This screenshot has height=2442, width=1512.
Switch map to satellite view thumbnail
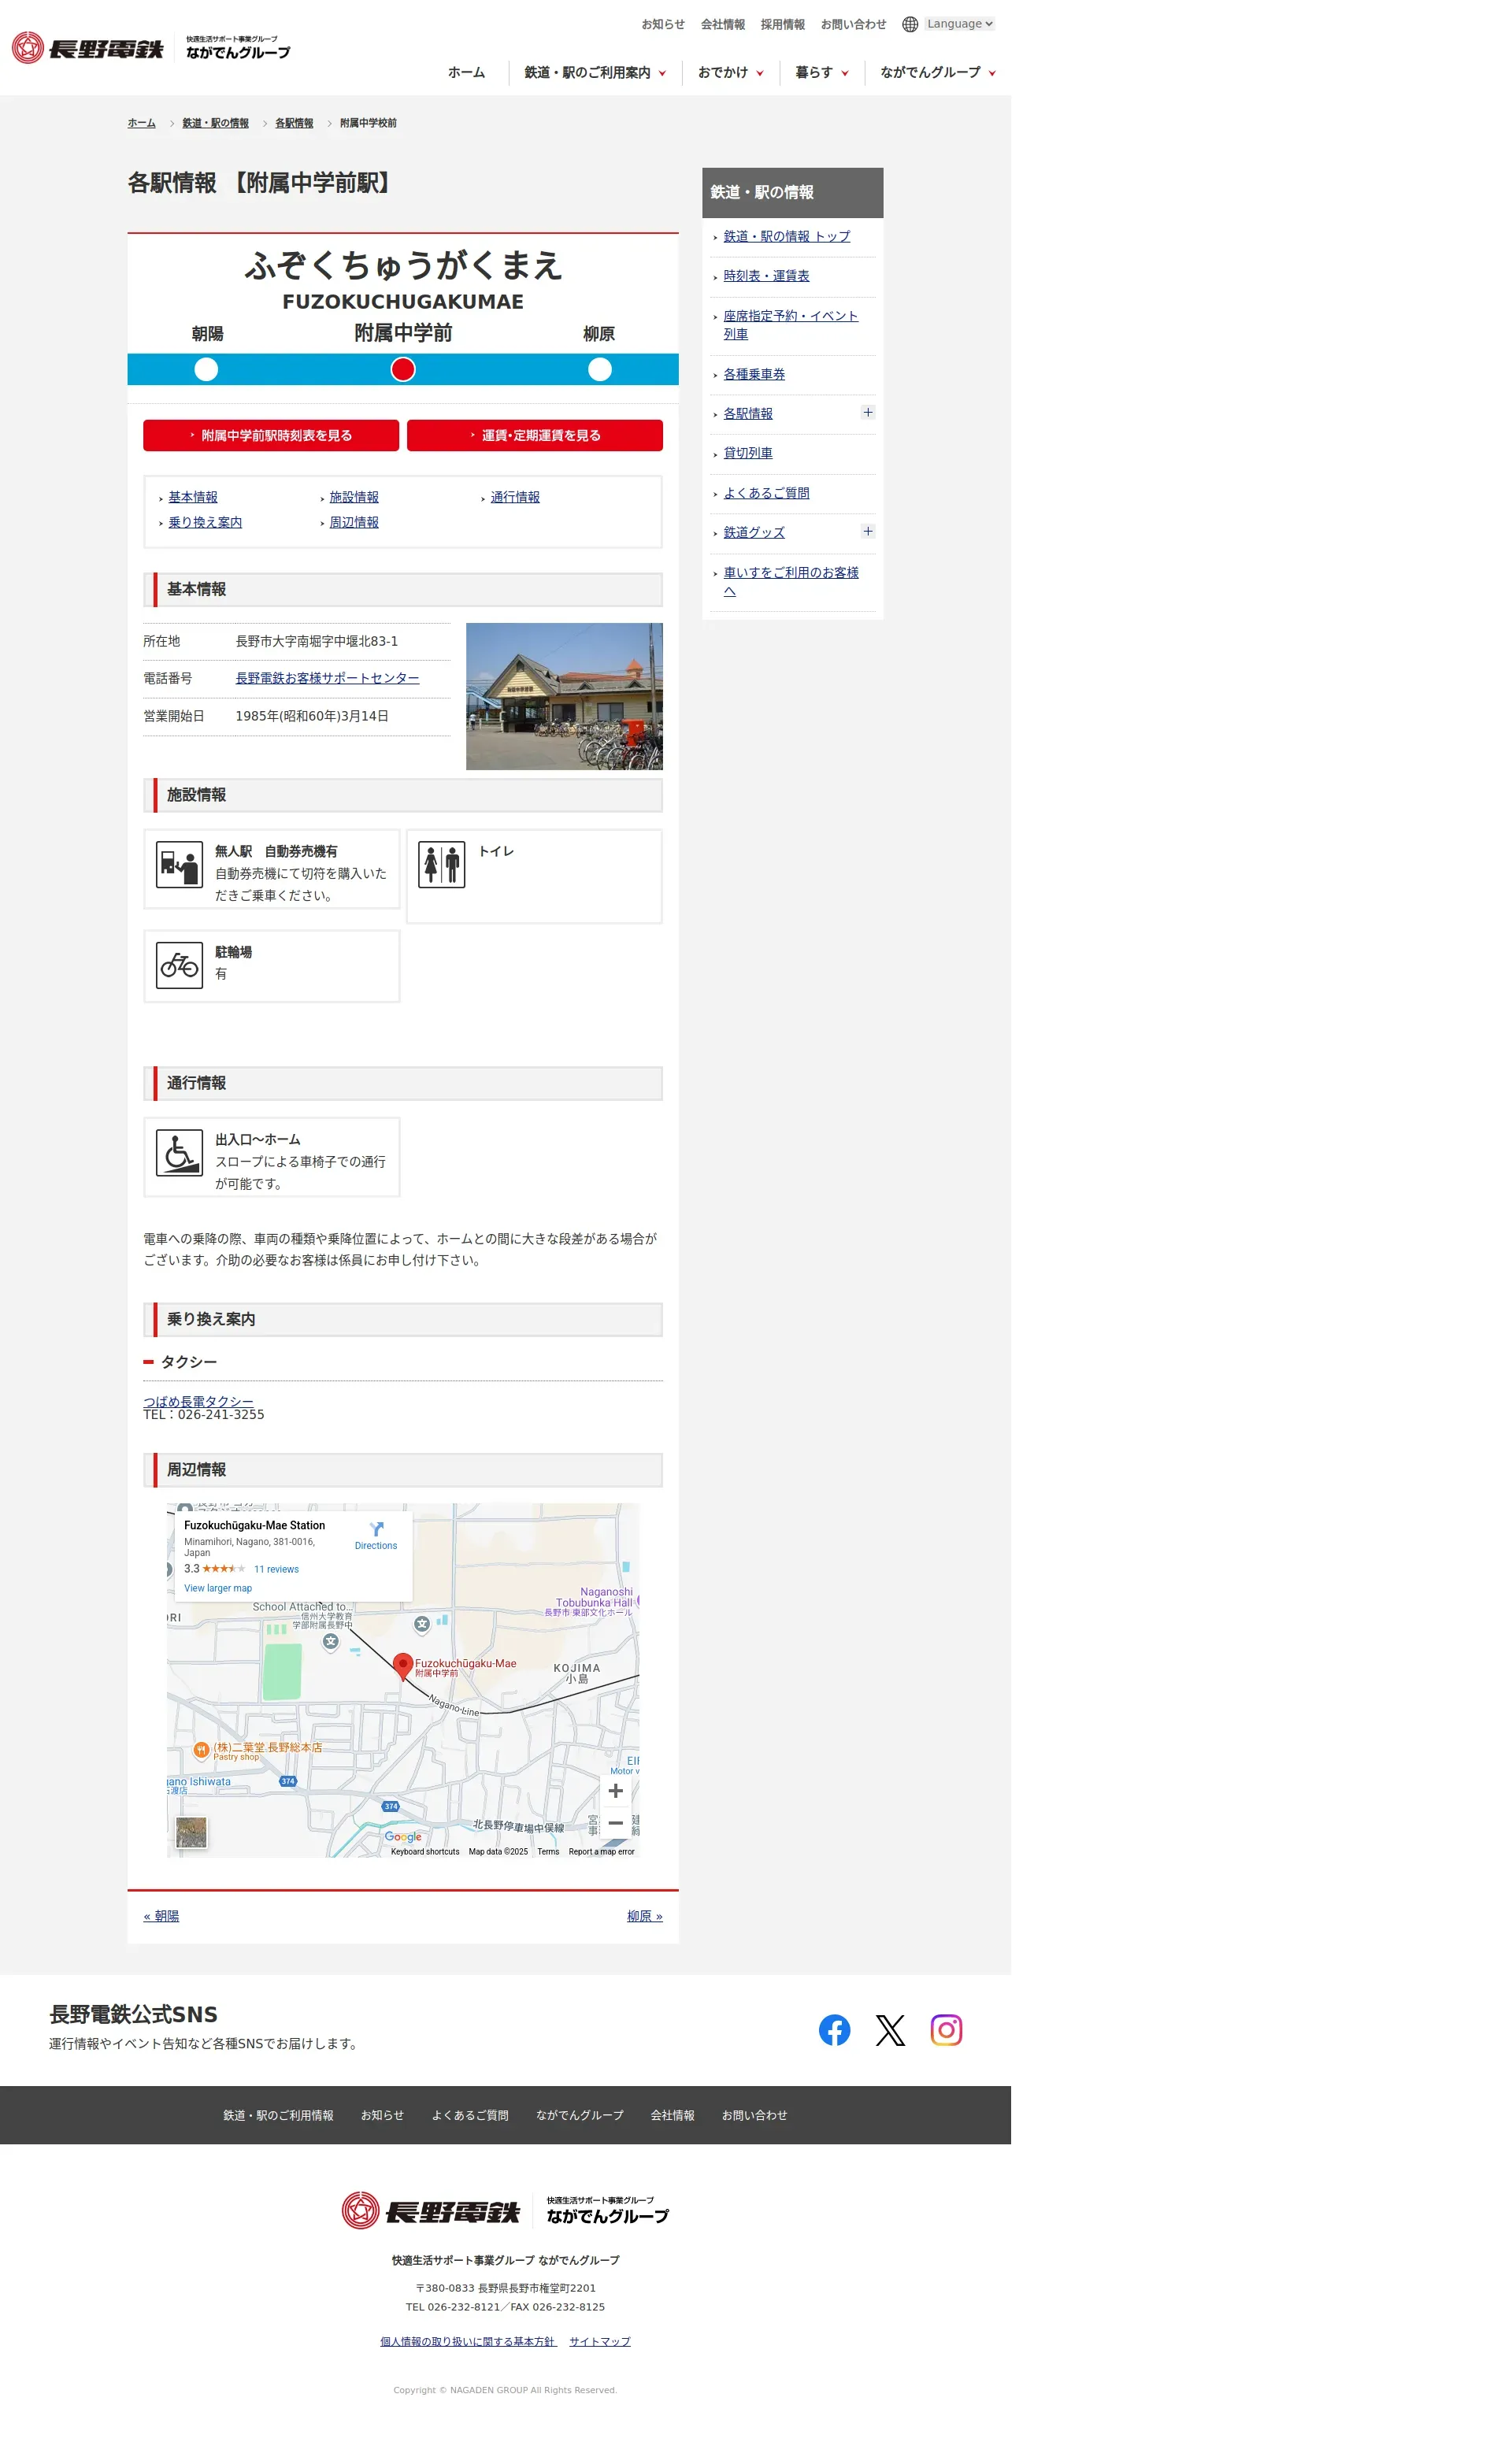[x=191, y=1832]
